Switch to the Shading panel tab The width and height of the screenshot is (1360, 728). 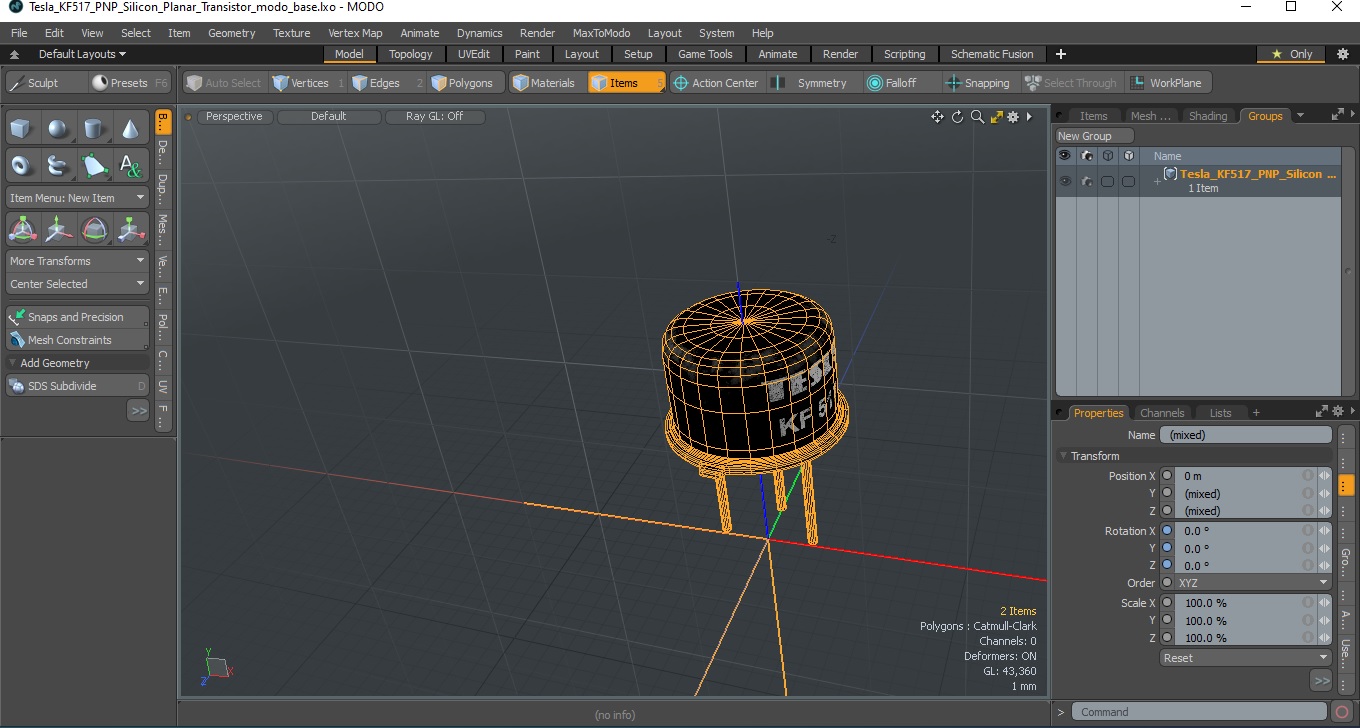click(x=1207, y=116)
